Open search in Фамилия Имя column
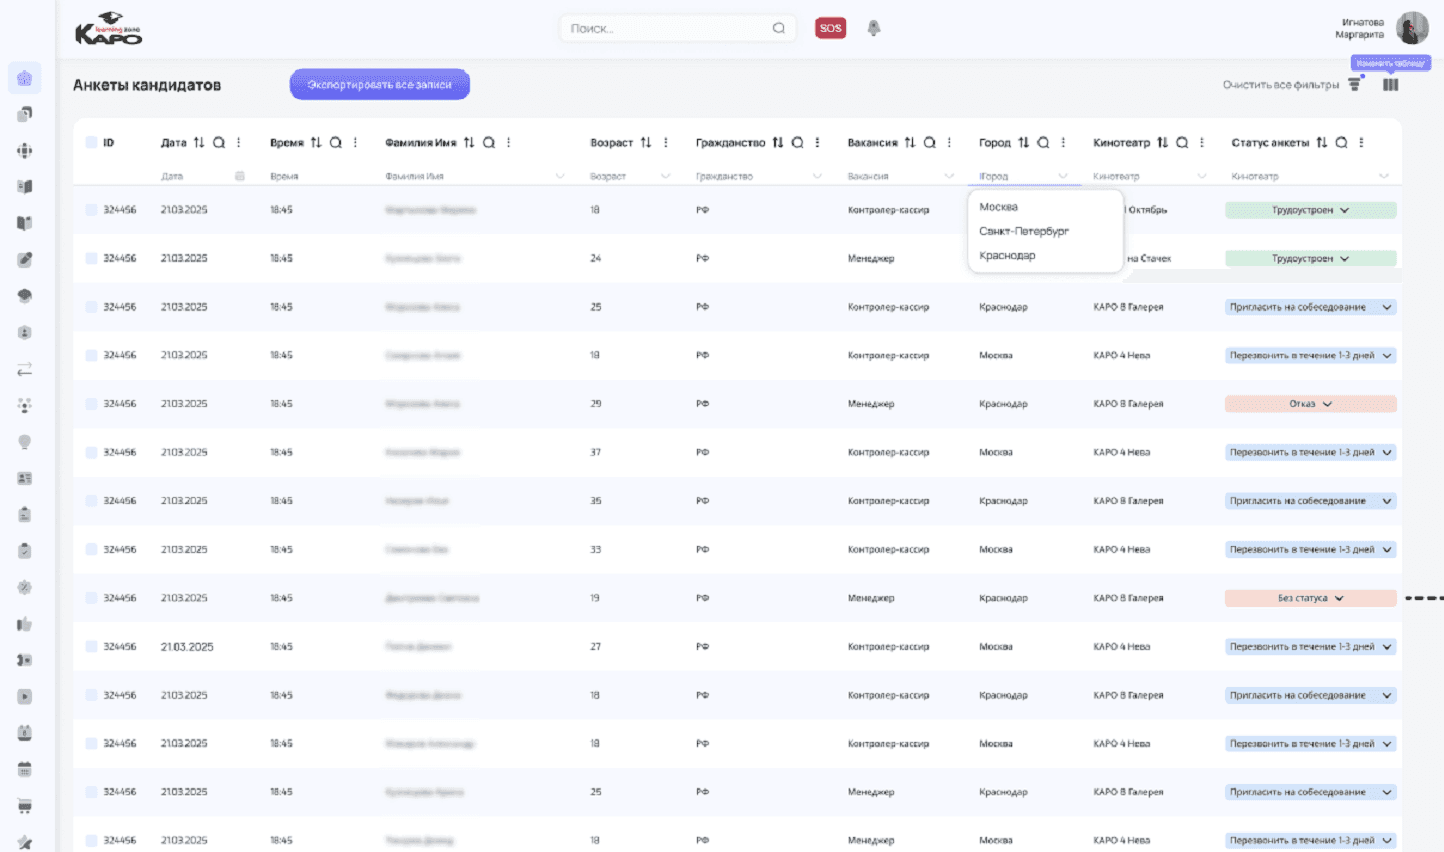 point(489,143)
